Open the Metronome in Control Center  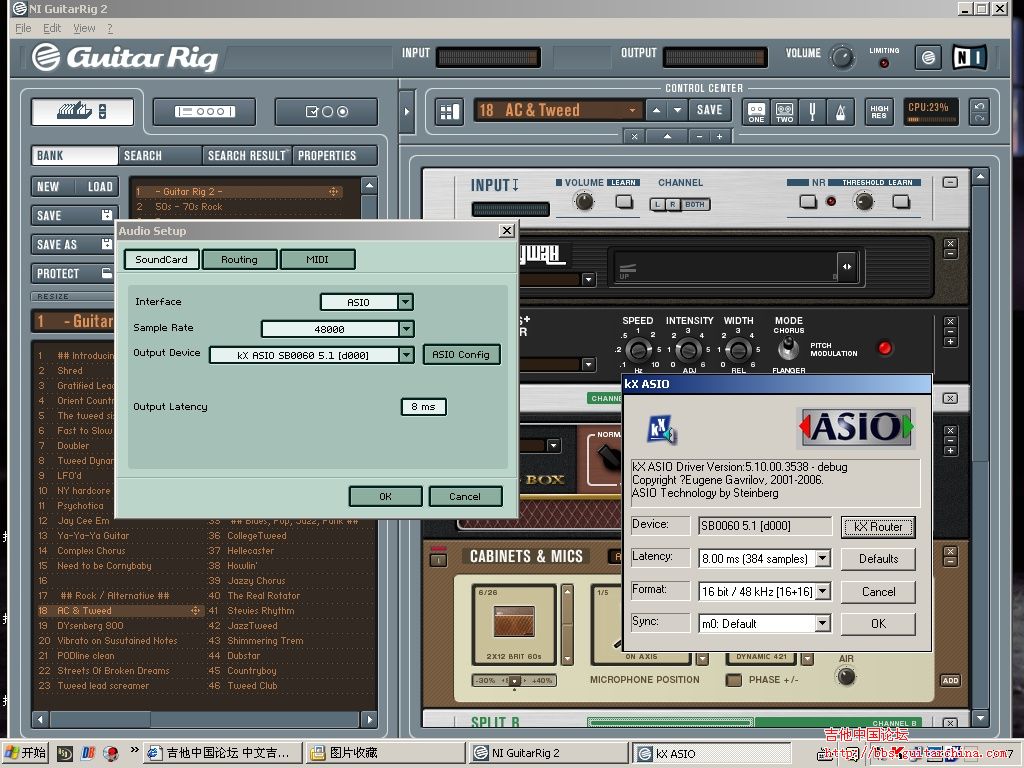coord(841,111)
